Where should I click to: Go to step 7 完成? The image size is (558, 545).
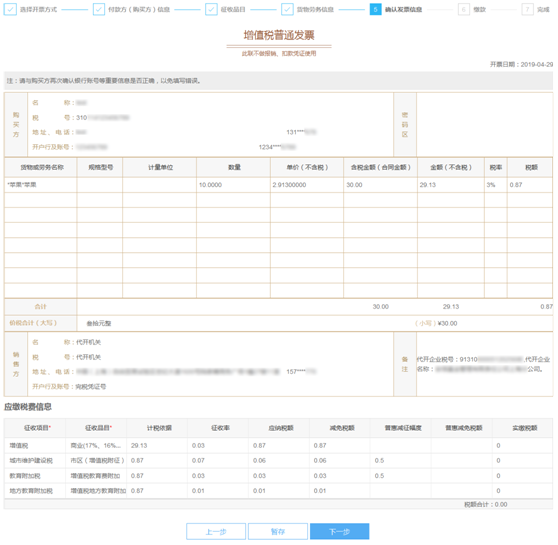(x=536, y=9)
